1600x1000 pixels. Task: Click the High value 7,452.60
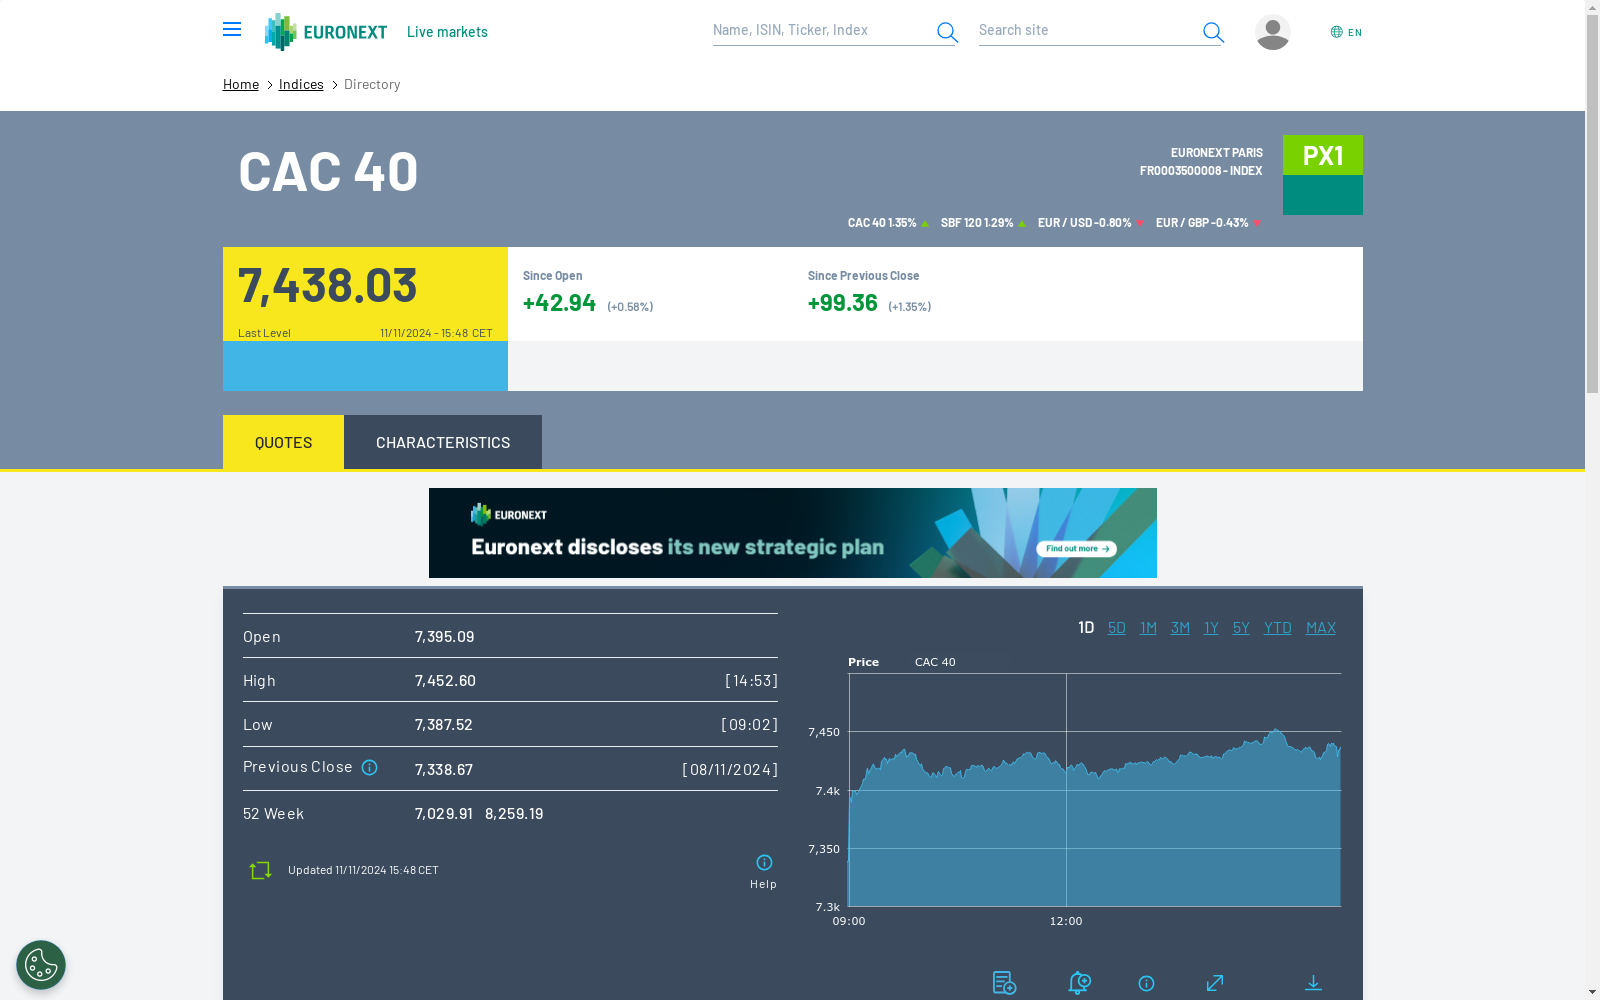445,680
